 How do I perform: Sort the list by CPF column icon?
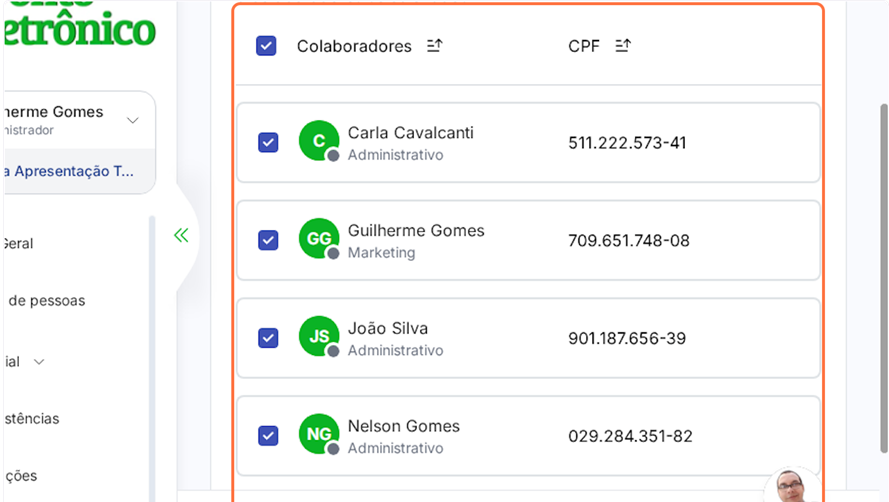coord(623,46)
